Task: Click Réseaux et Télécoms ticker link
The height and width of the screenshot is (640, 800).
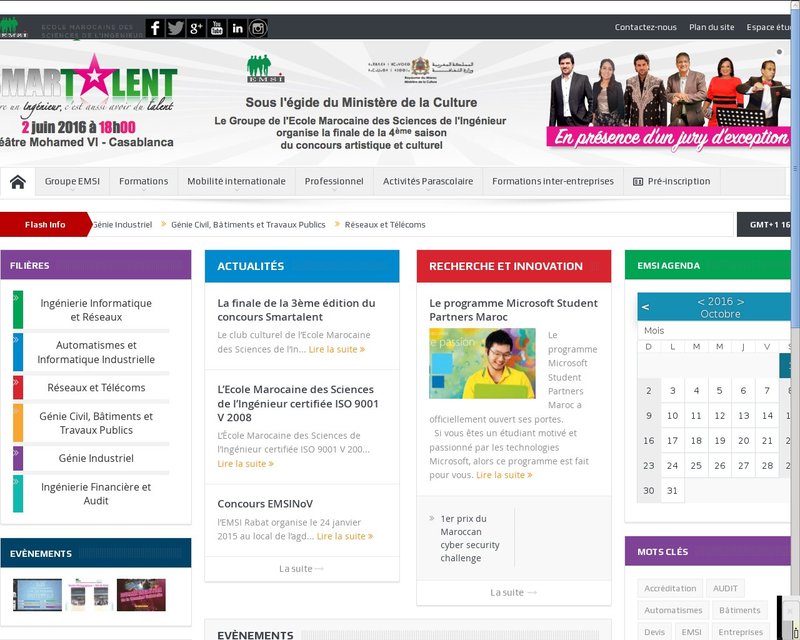Action: coord(385,225)
